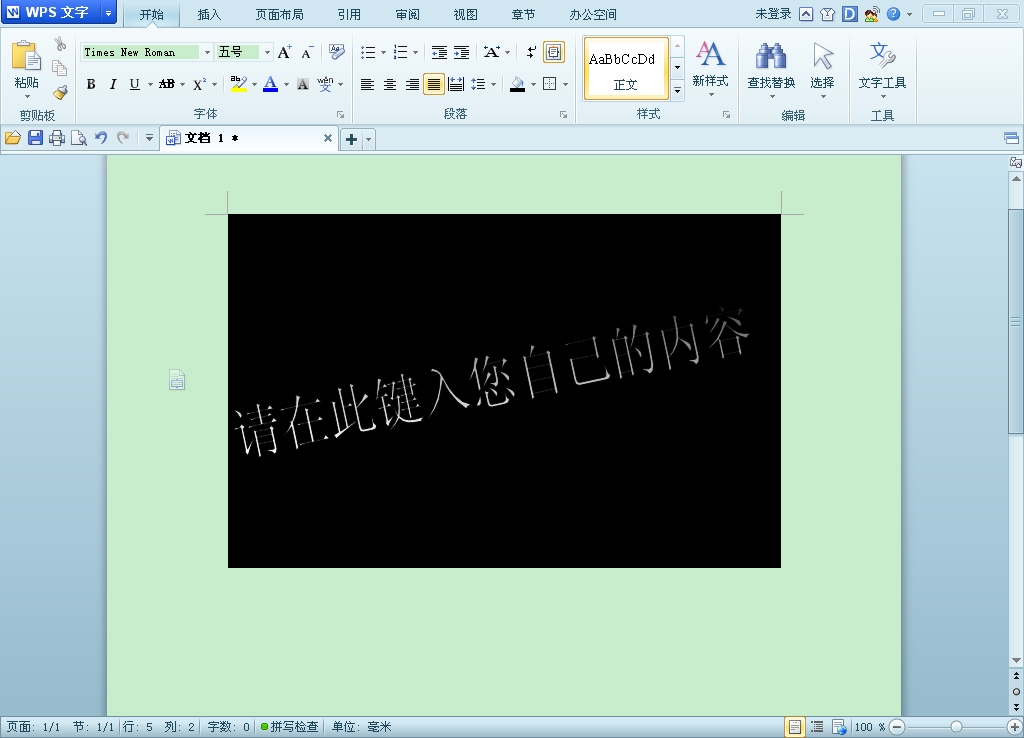
Task: Center align text
Action: point(390,84)
